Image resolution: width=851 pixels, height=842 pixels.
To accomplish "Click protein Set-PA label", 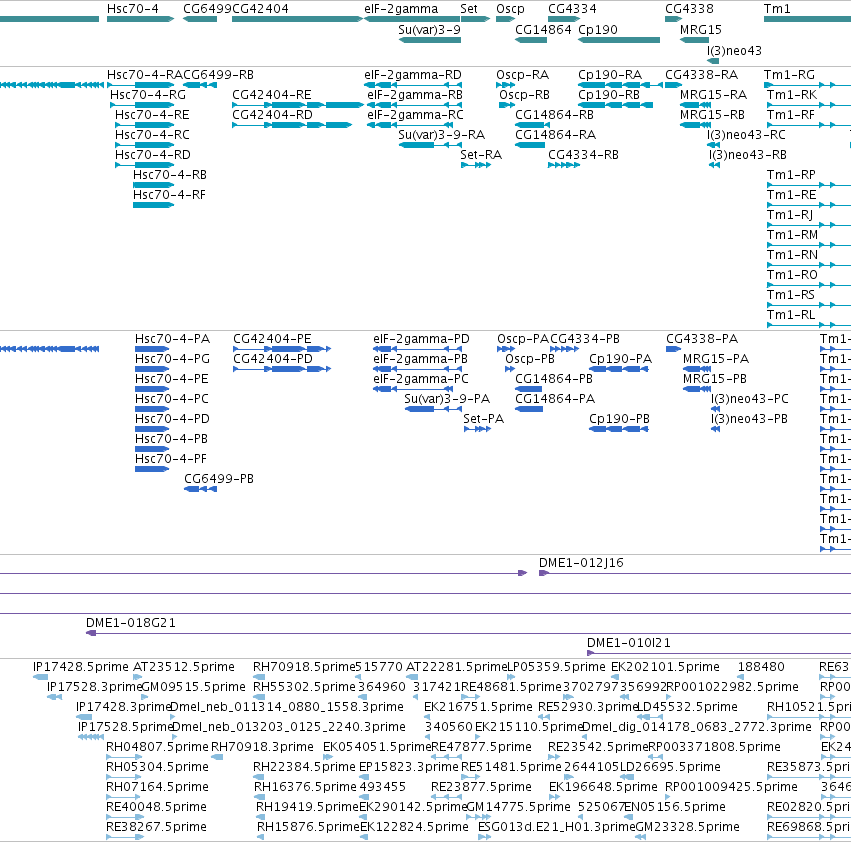I will (484, 419).
